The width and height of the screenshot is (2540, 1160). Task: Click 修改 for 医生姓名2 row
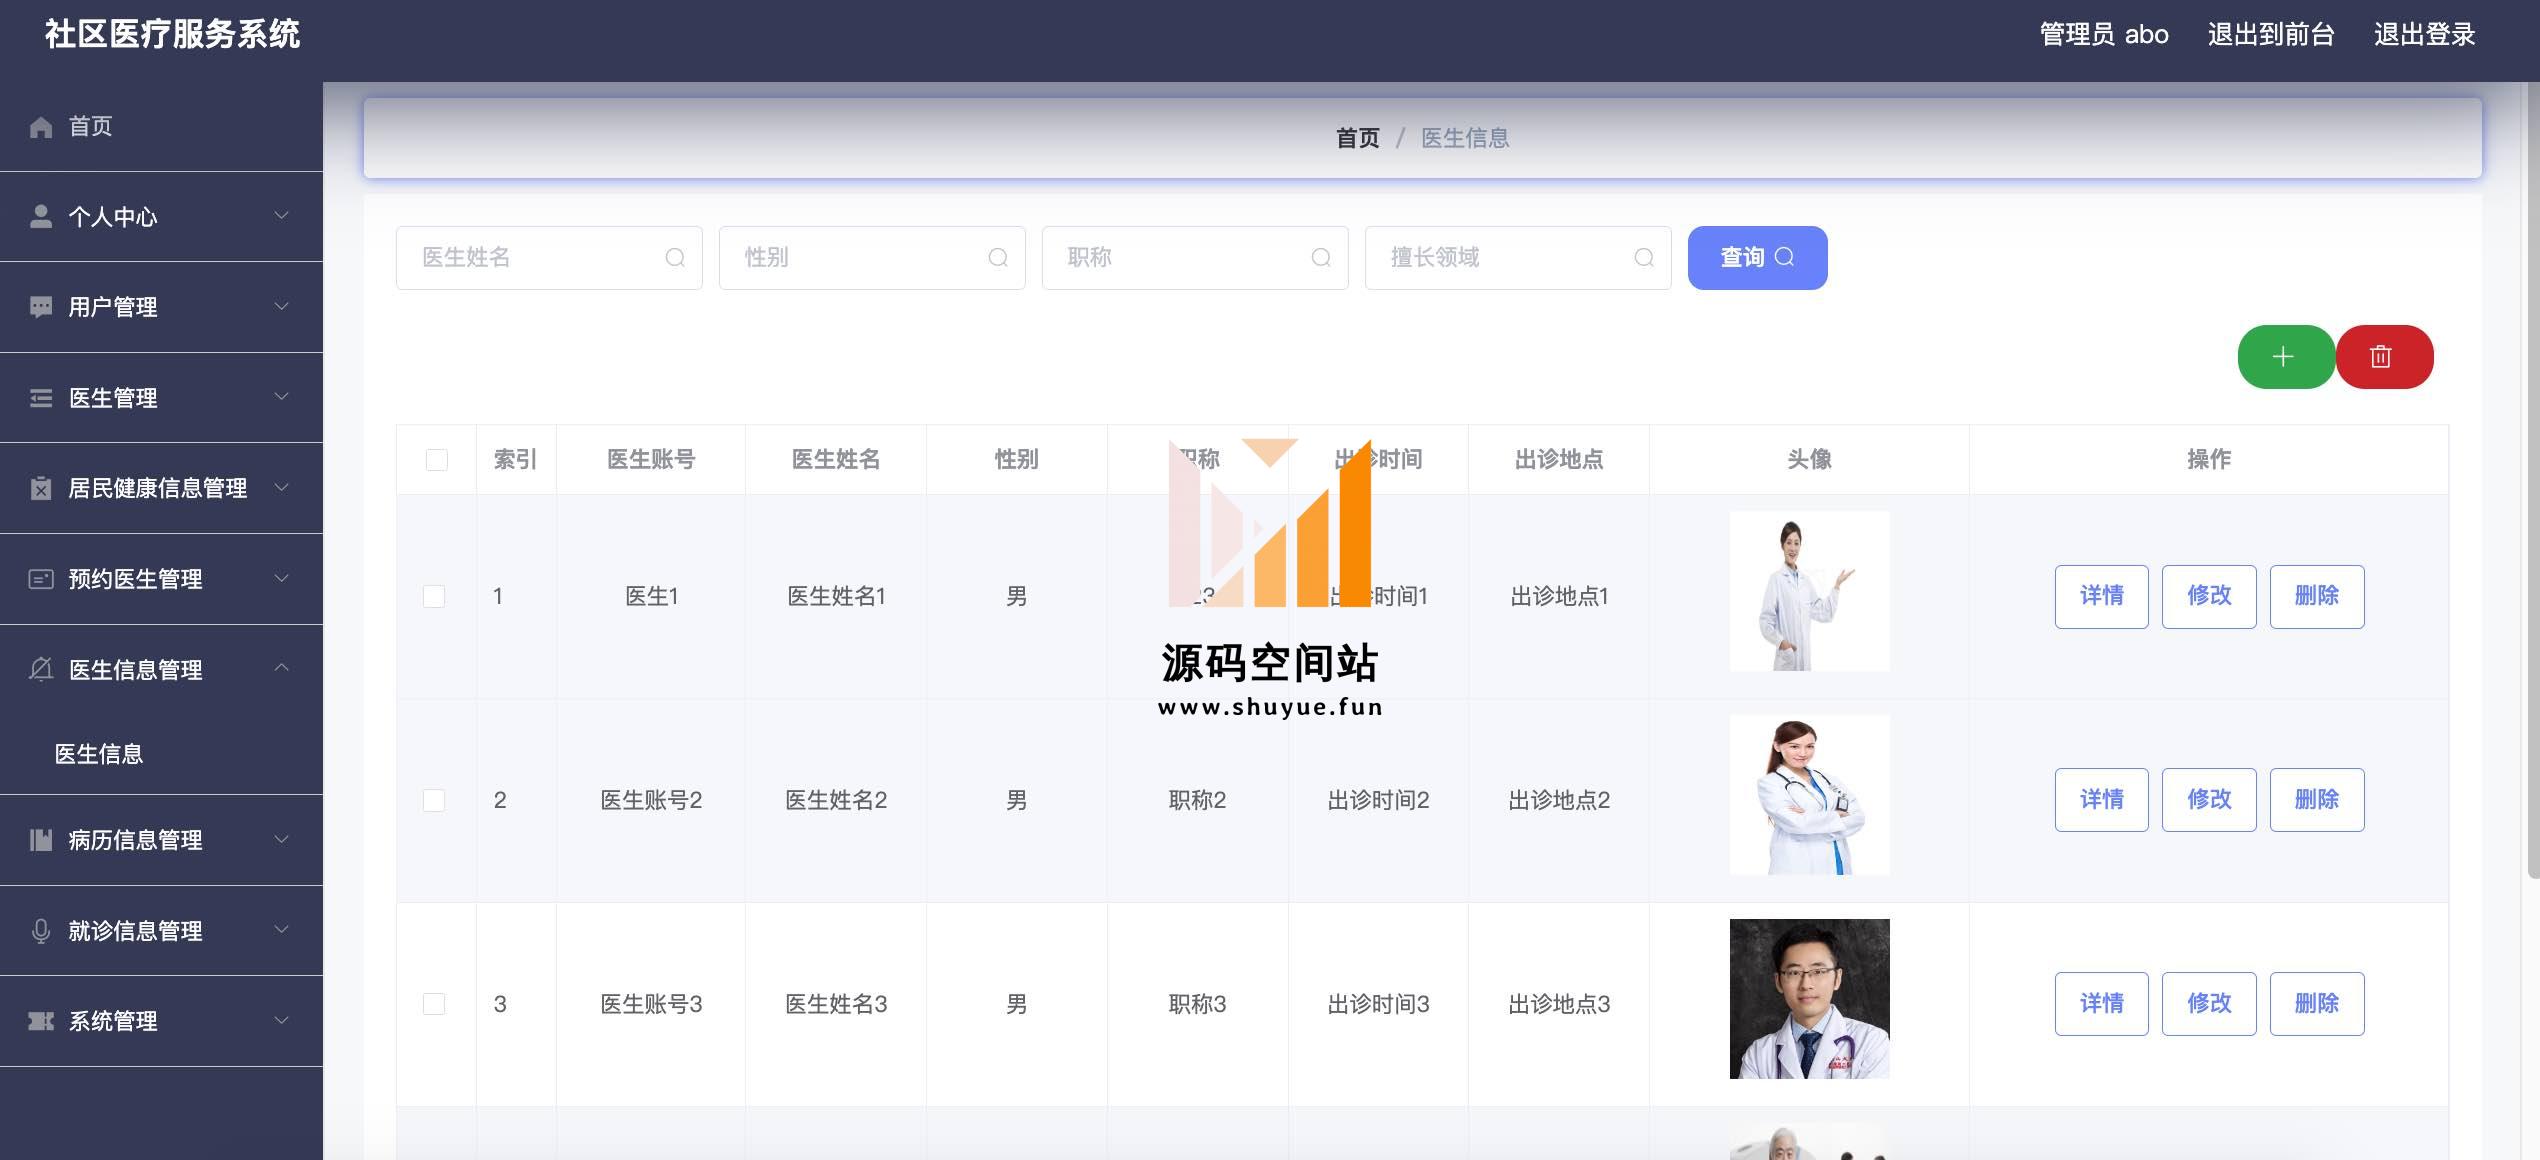click(x=2209, y=800)
